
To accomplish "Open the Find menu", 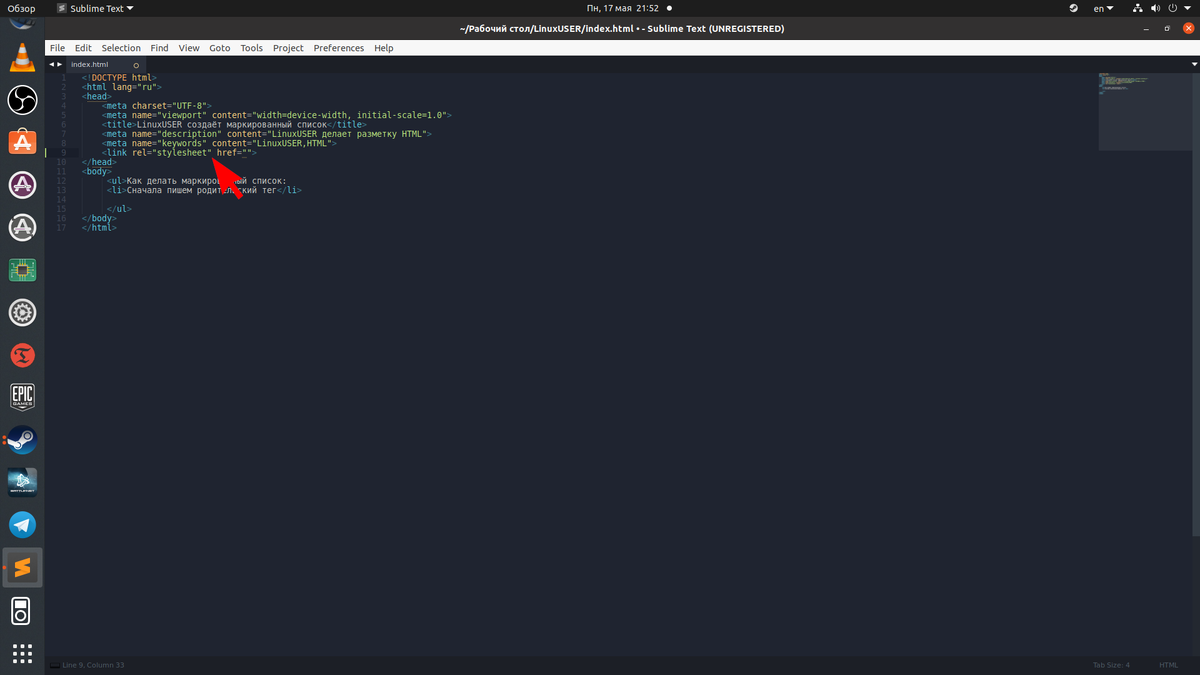I will 160,48.
